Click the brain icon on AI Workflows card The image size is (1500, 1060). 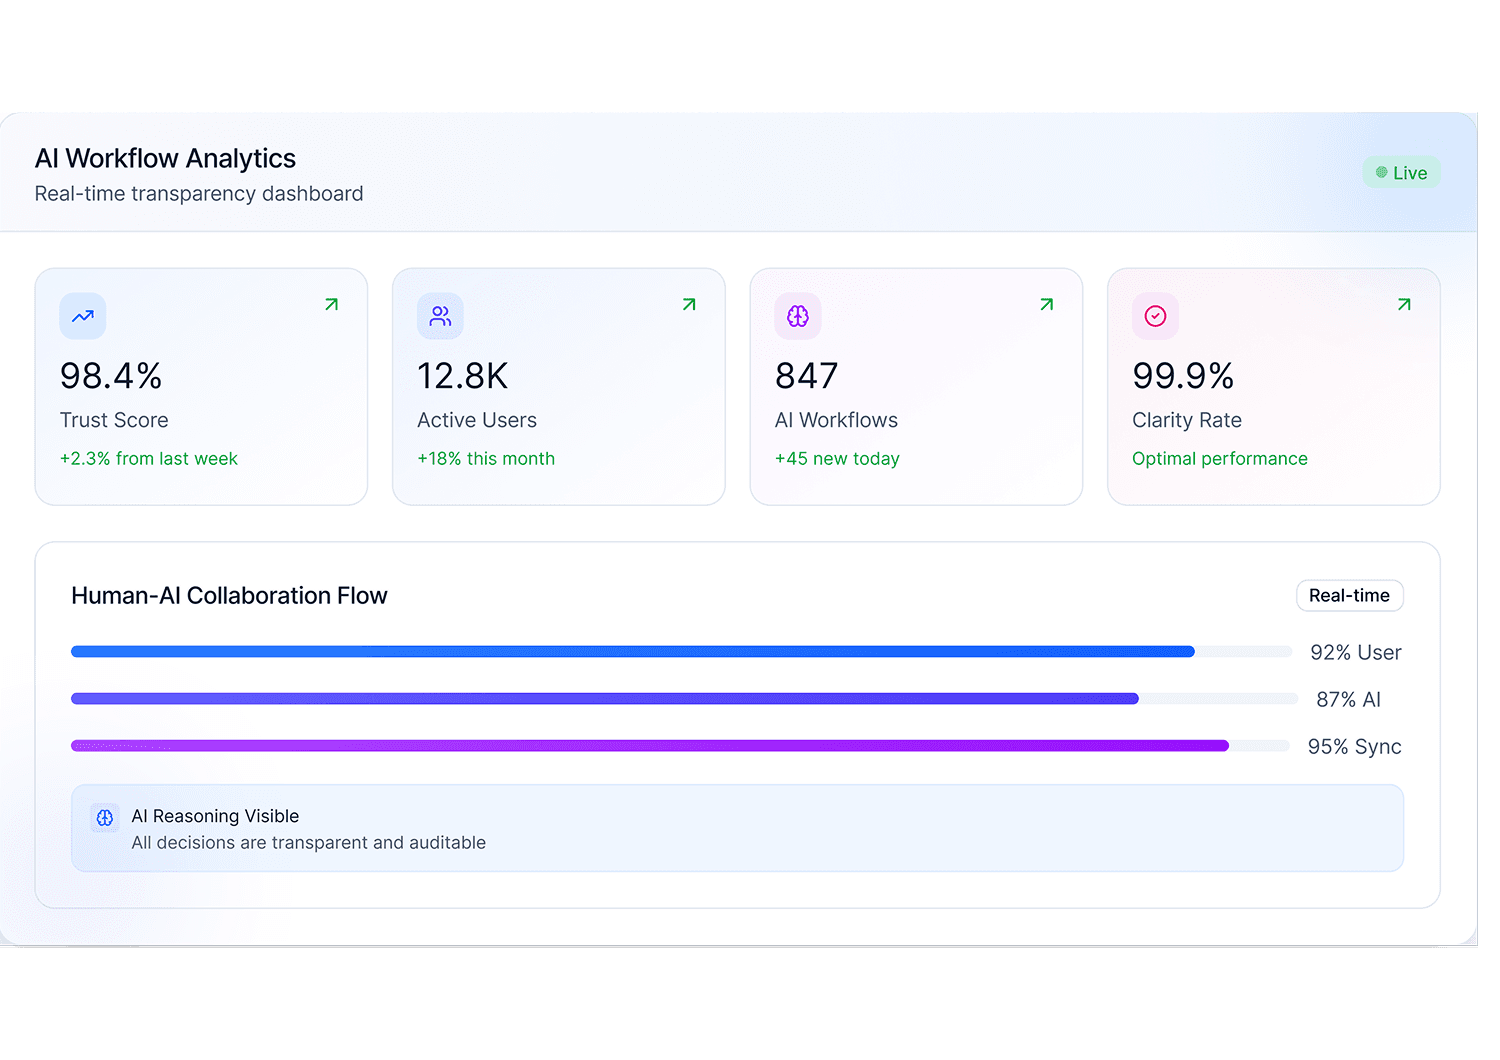[x=797, y=316]
